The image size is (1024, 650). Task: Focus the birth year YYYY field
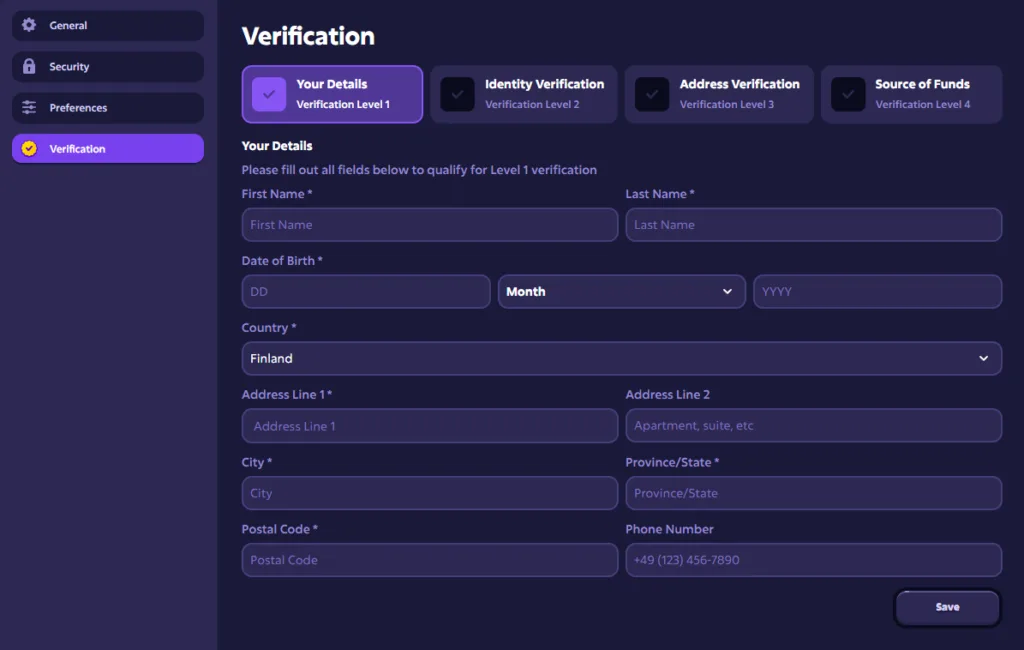pyautogui.click(x=877, y=292)
